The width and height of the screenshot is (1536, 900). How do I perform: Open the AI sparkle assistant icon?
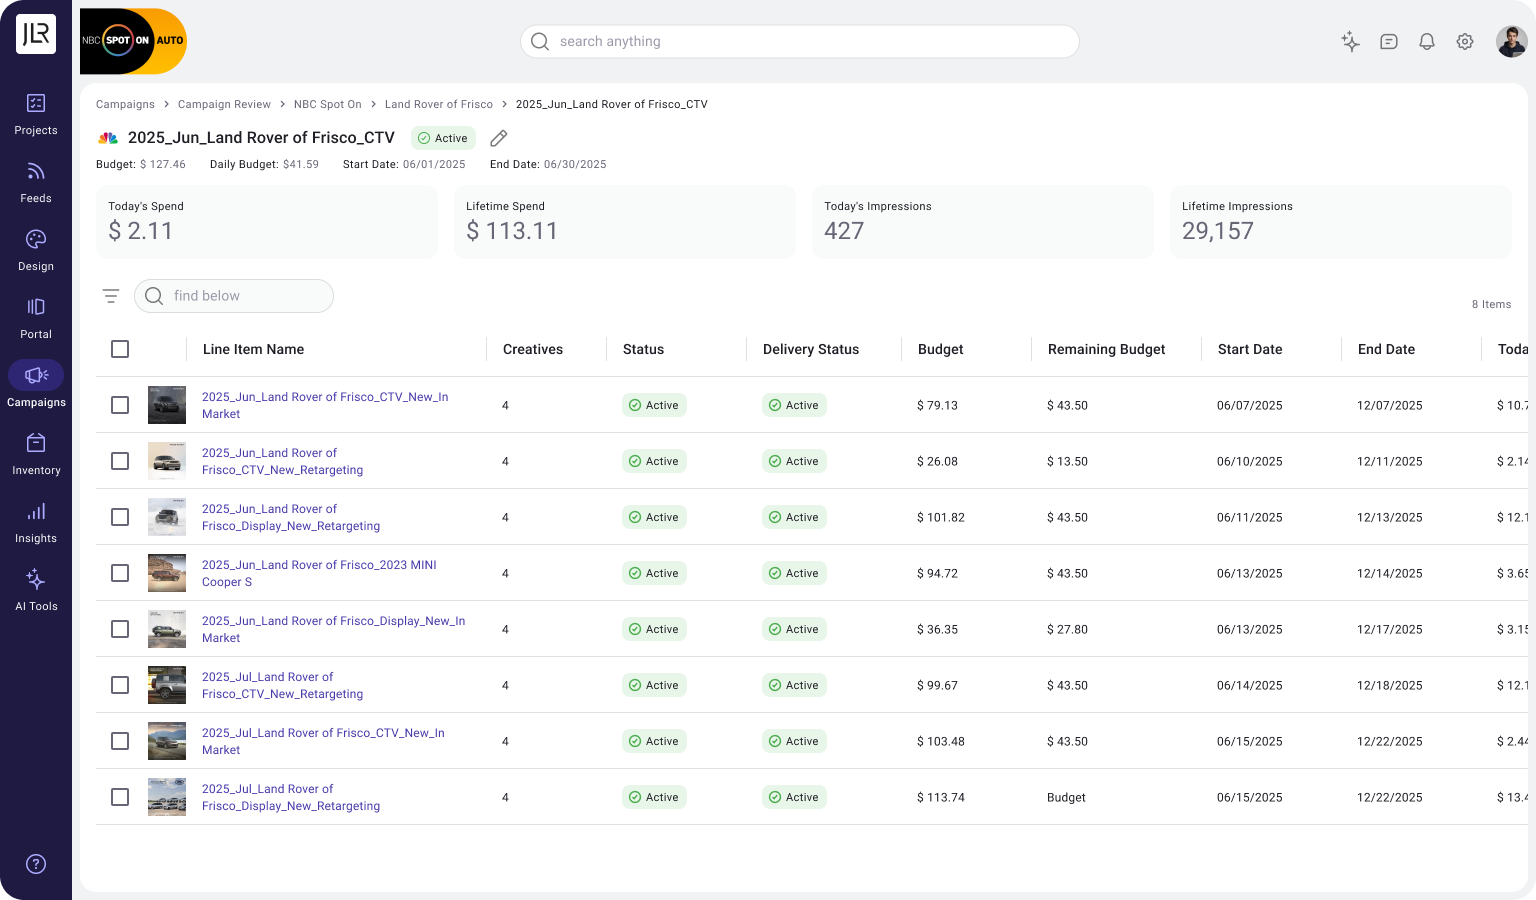click(1350, 42)
